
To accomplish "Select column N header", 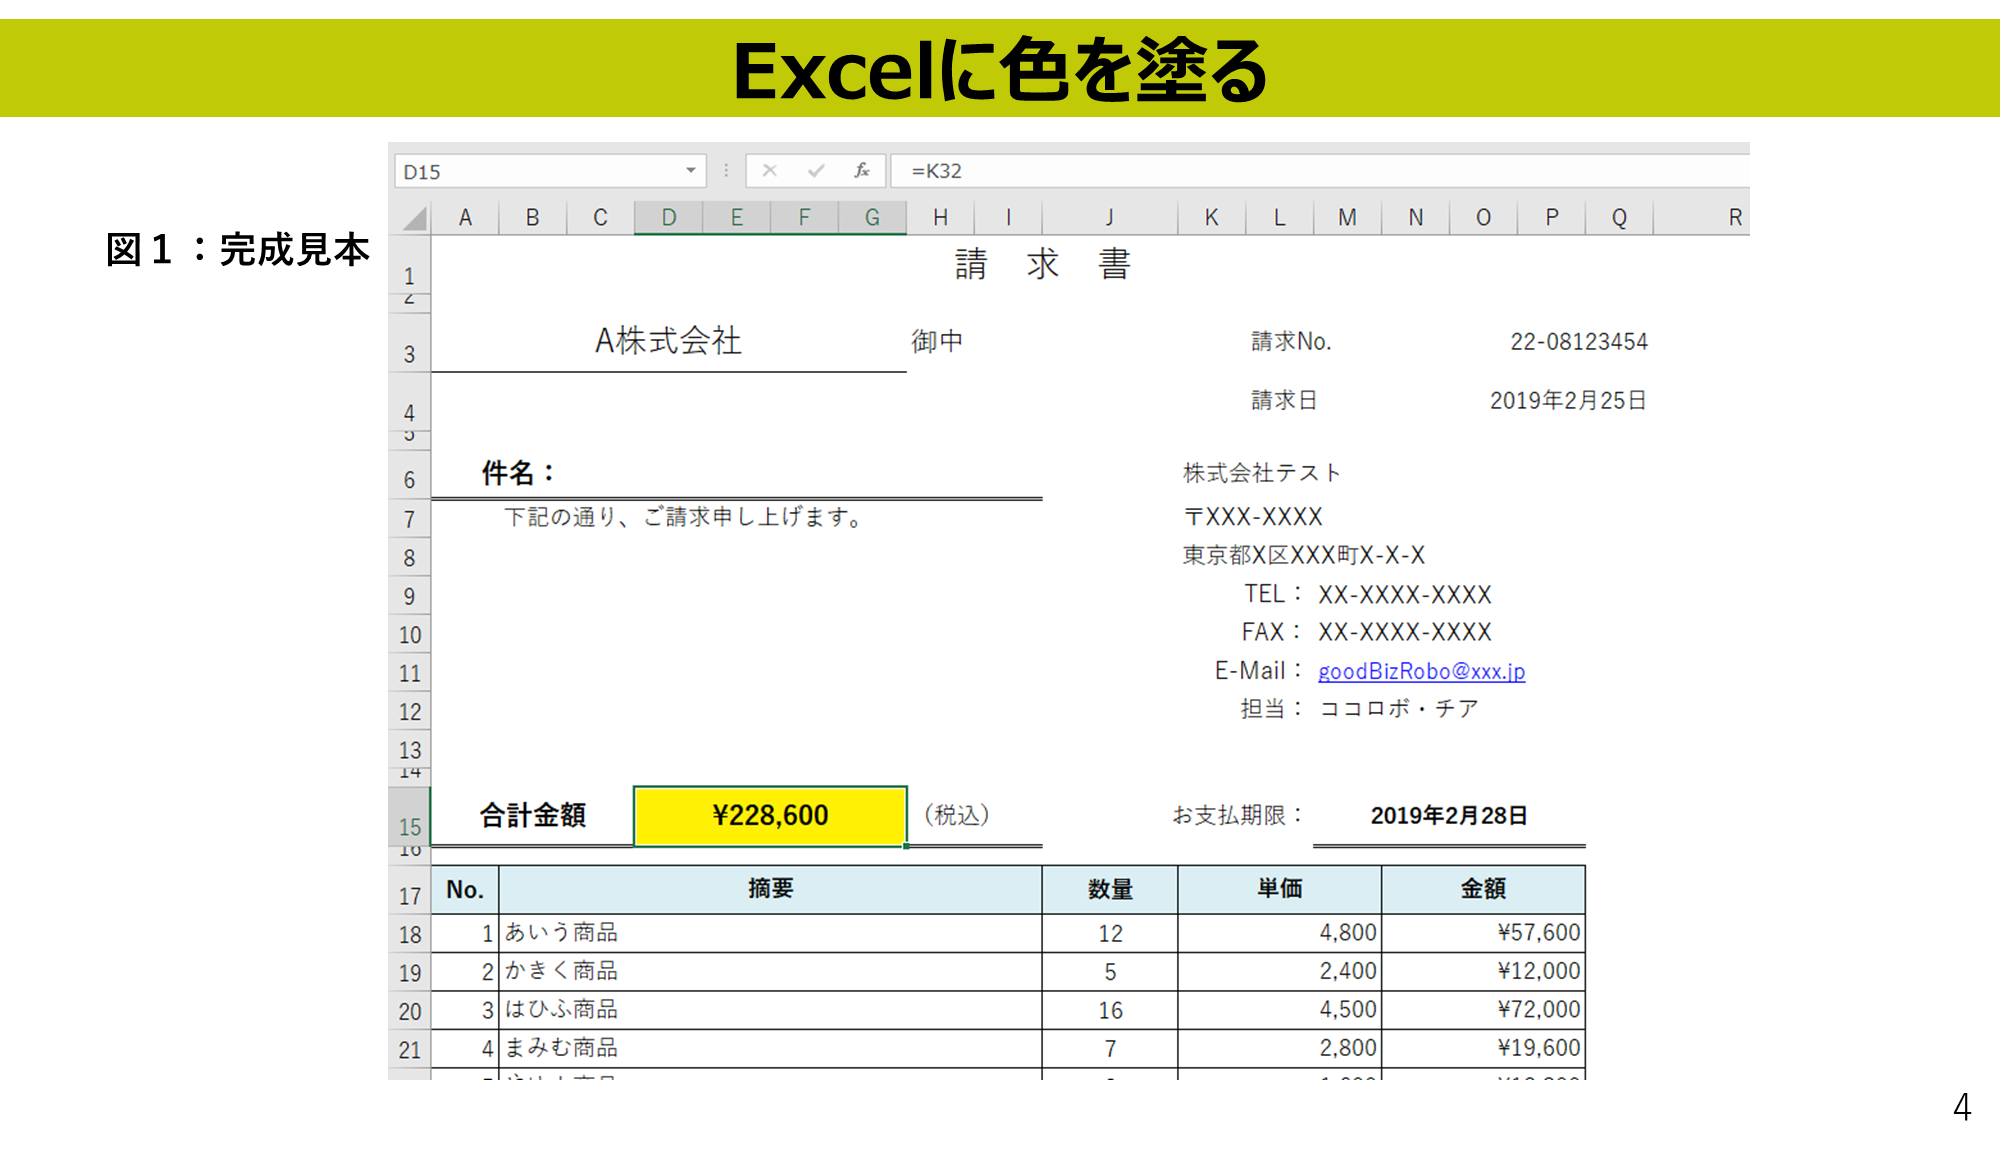I will point(1416,218).
